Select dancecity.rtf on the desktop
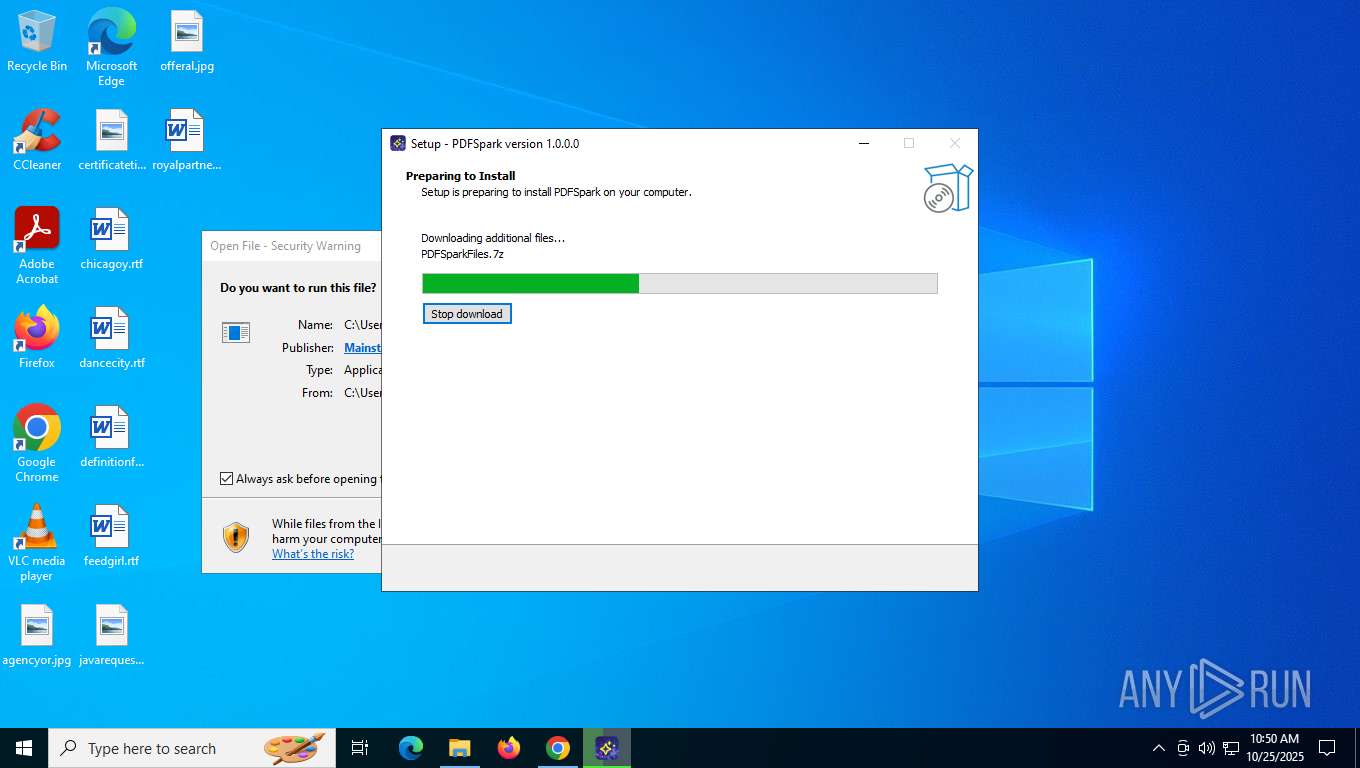Image resolution: width=1360 pixels, height=768 pixels. point(112,338)
